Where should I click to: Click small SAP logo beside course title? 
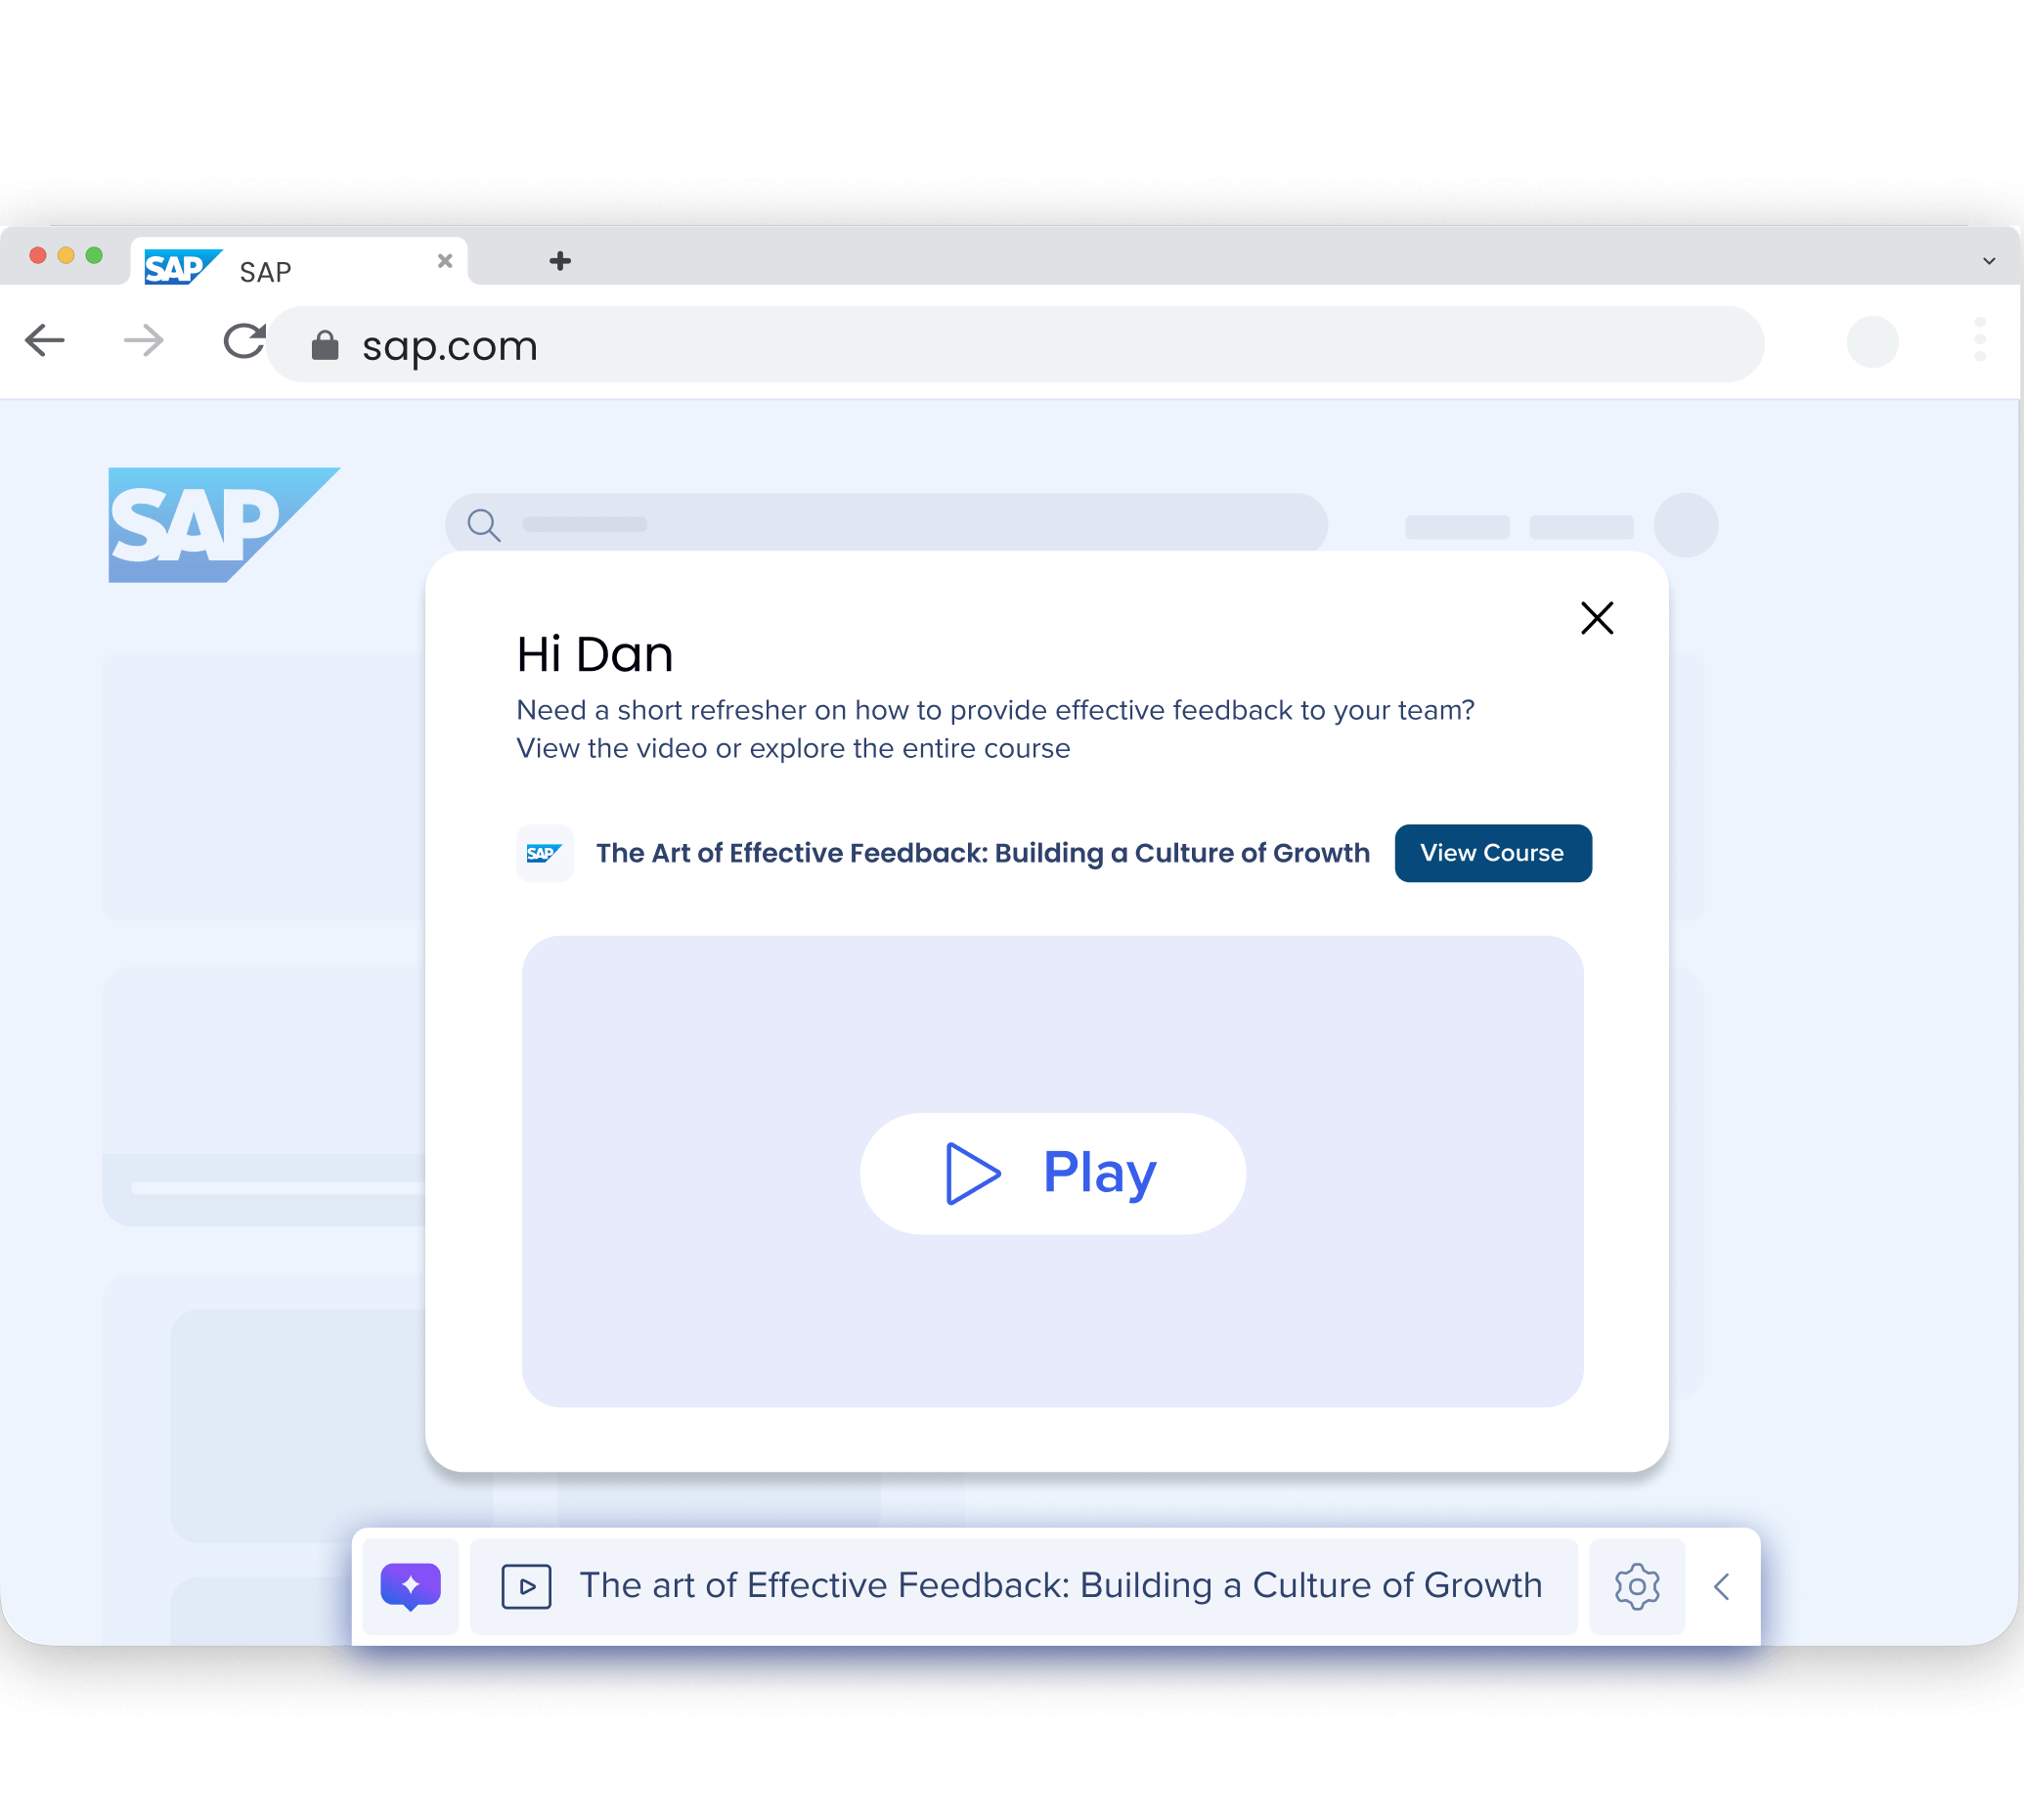pos(544,853)
